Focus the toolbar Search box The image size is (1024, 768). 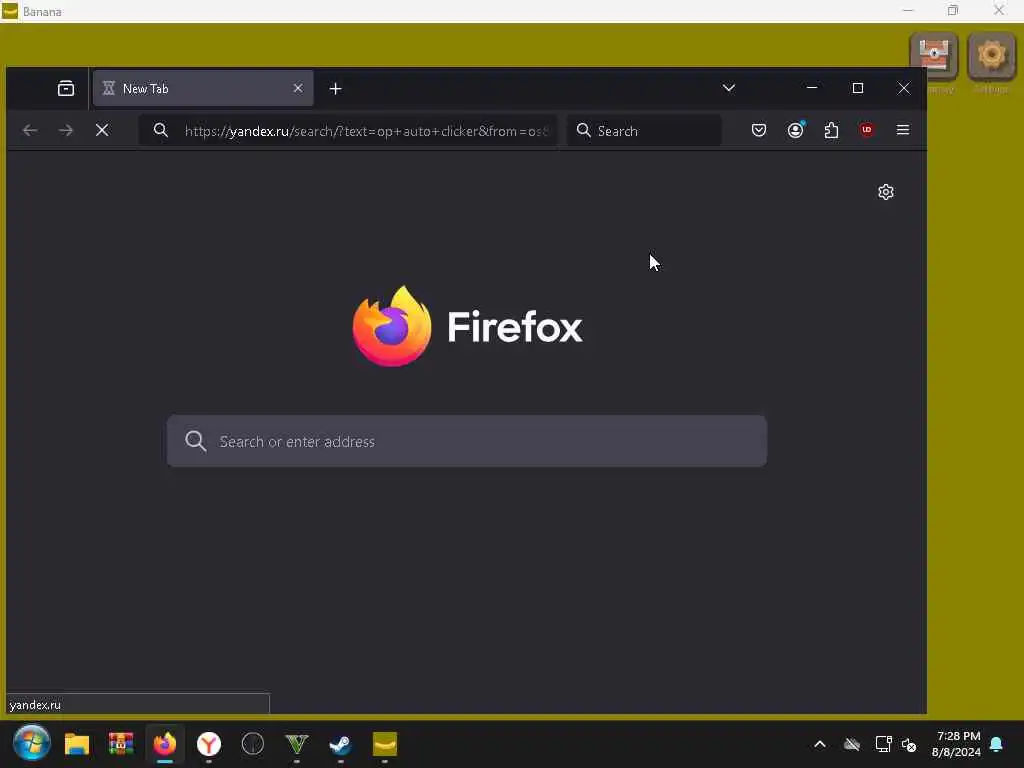coord(645,131)
